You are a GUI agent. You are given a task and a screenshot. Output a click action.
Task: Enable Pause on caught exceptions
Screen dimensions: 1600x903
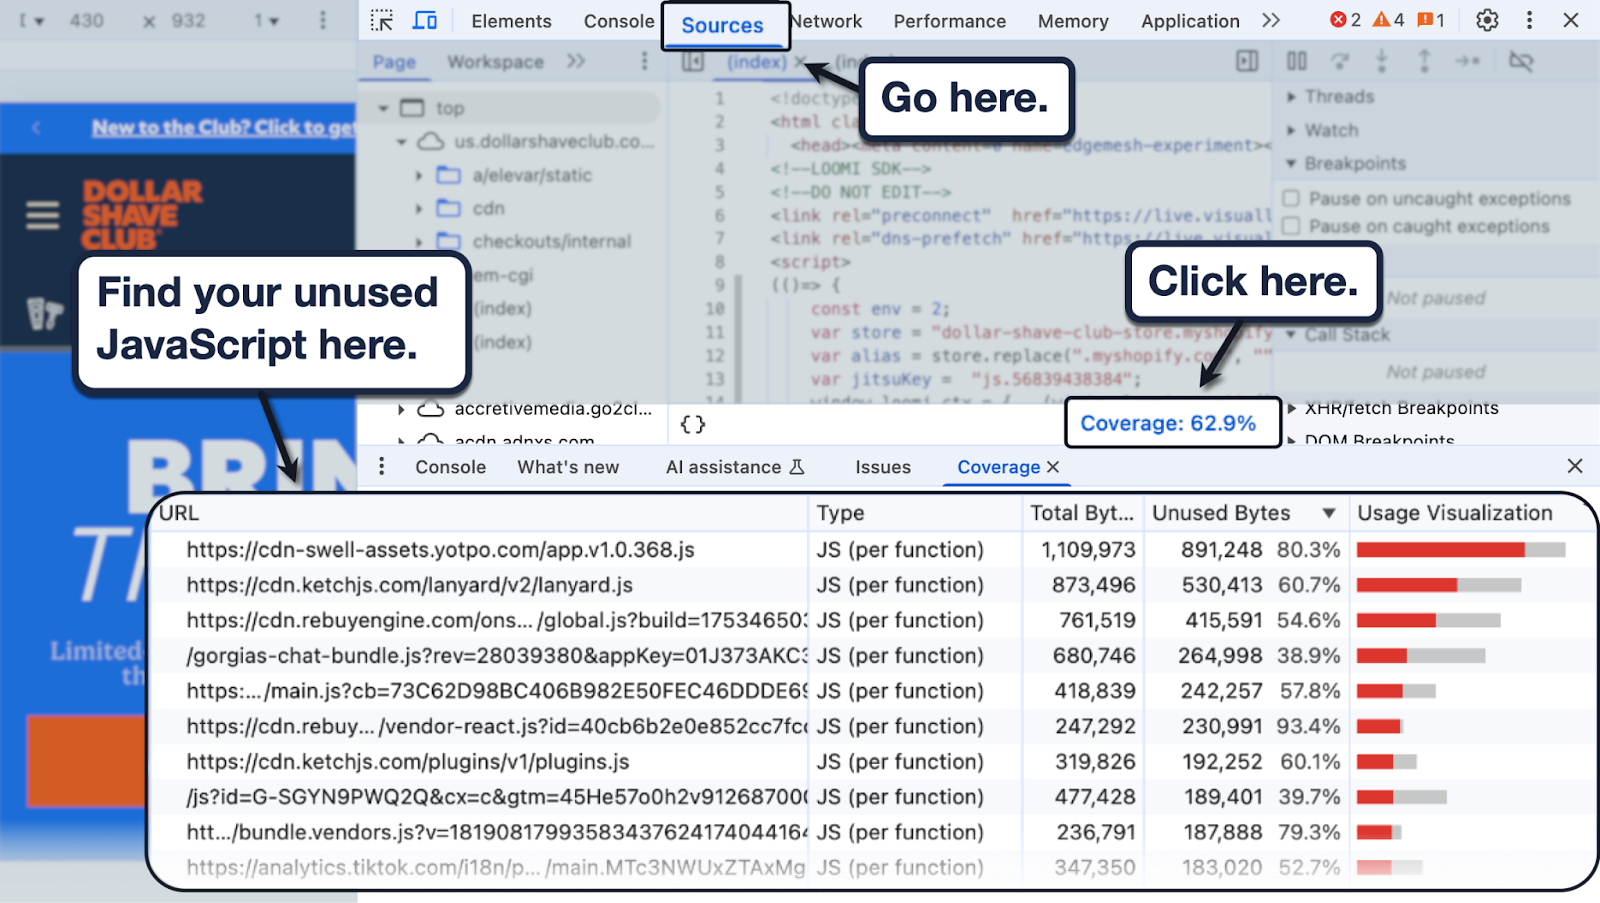click(1291, 226)
